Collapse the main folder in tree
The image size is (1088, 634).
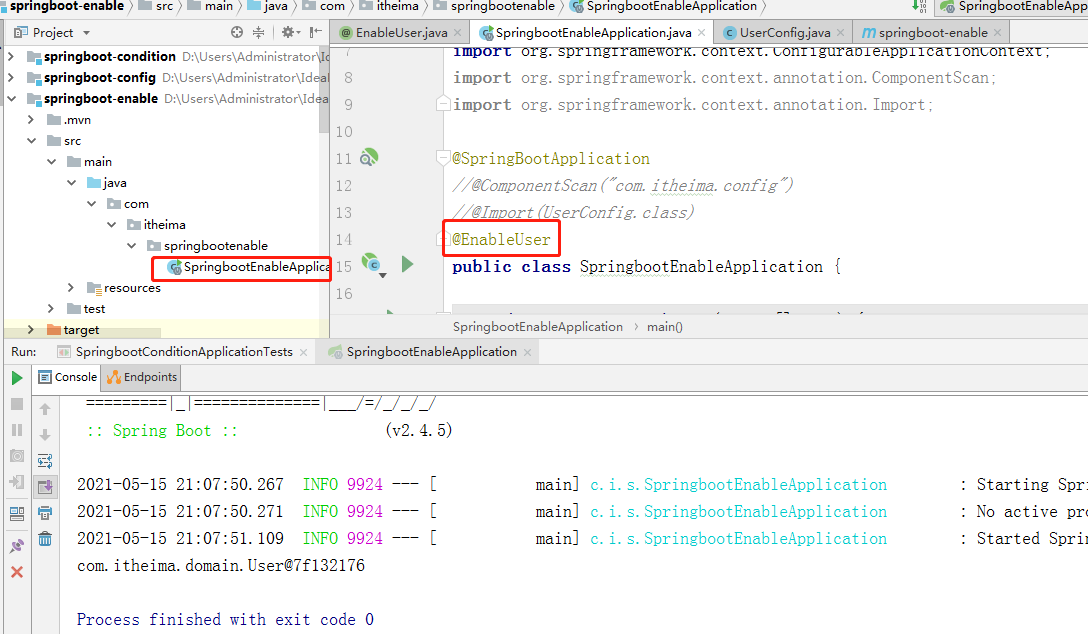click(x=51, y=162)
